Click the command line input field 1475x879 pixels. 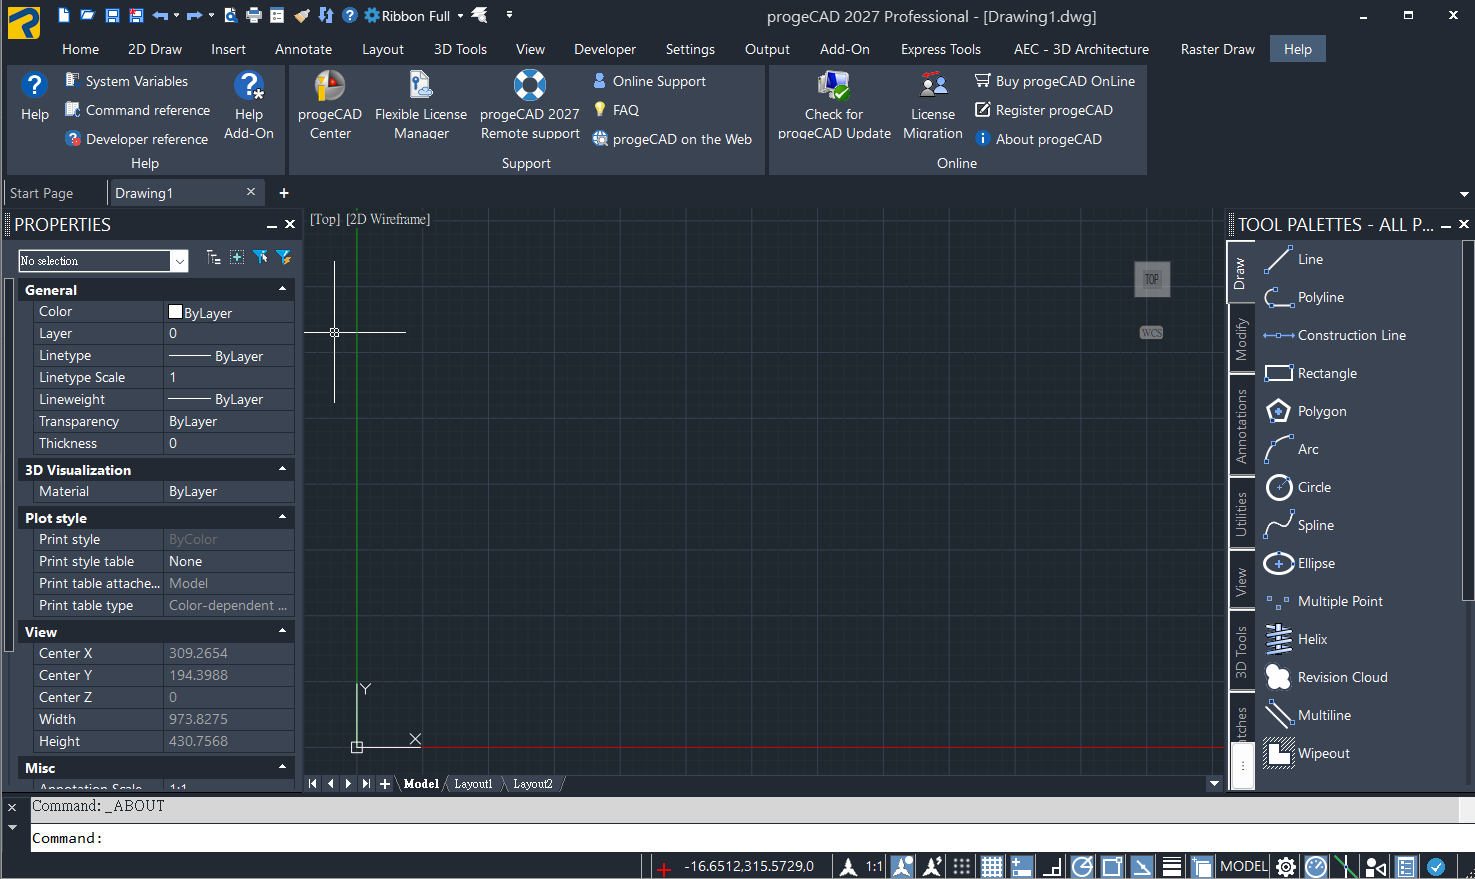tap(752, 838)
